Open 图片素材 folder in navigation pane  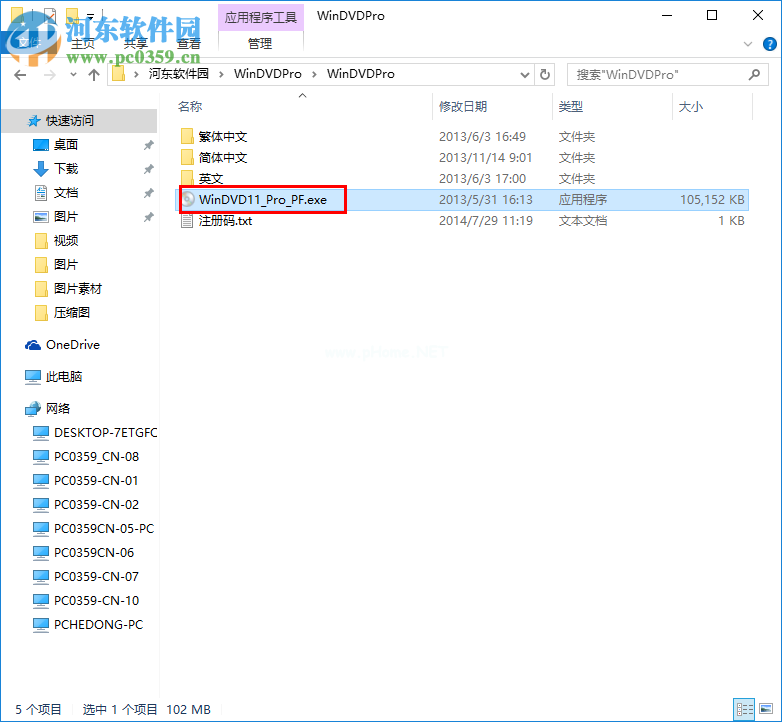pos(78,288)
